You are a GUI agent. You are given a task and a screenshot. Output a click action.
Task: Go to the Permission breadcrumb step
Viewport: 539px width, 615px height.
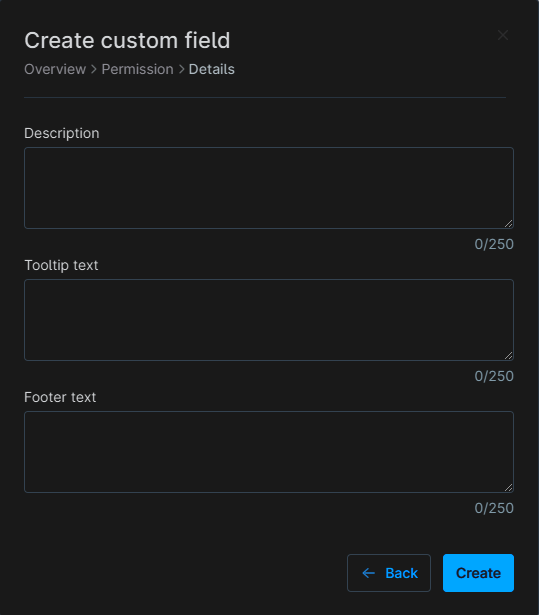point(137,69)
